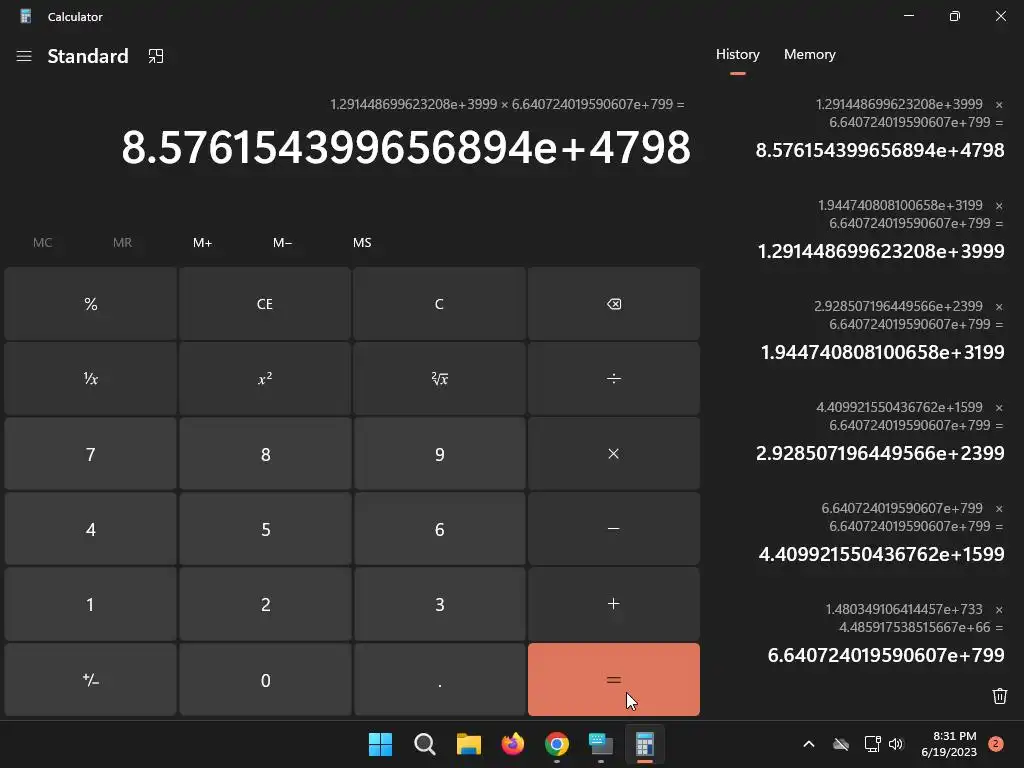
Task: Open File Explorer from taskbar
Action: [x=468, y=744]
